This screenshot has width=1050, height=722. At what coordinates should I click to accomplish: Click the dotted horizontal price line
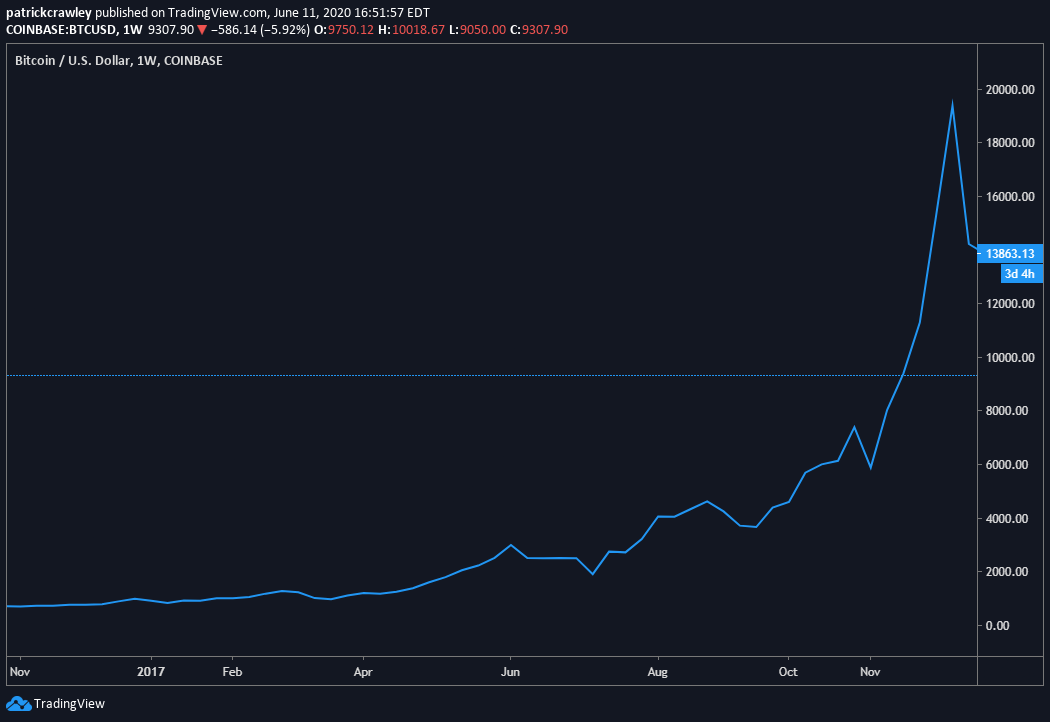(492, 376)
